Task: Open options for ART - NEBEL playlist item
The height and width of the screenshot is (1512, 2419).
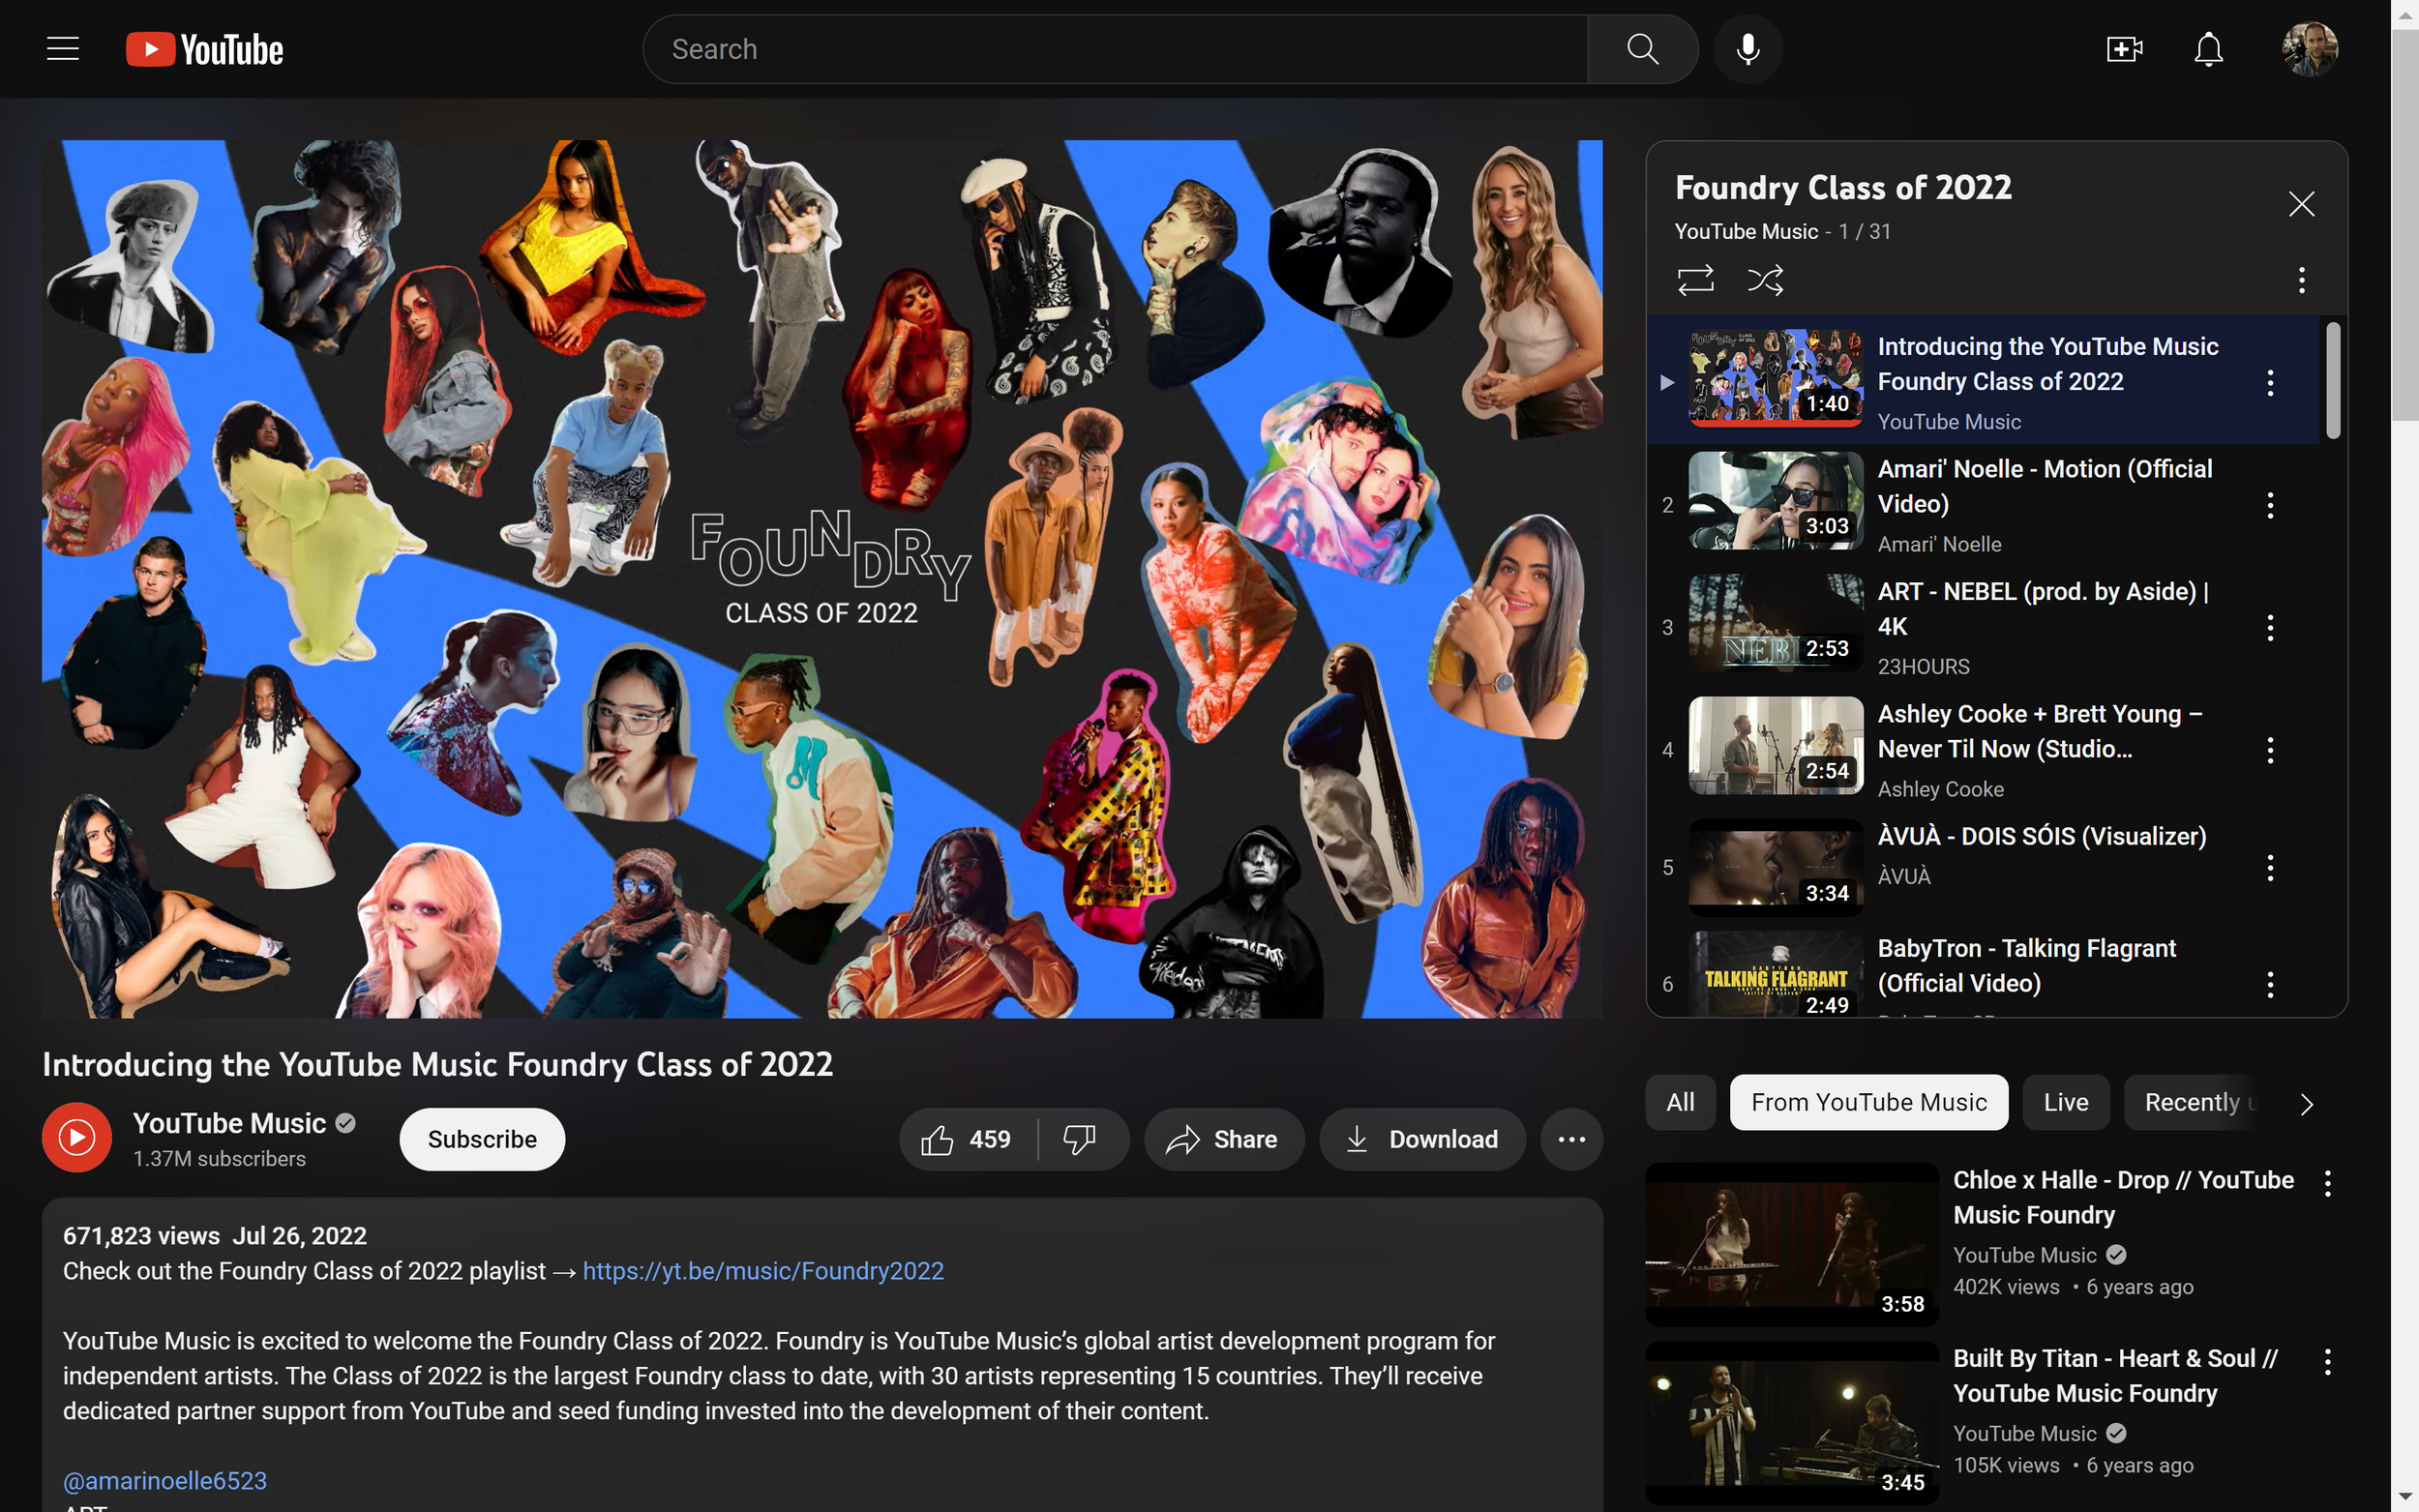Action: pos(2270,628)
